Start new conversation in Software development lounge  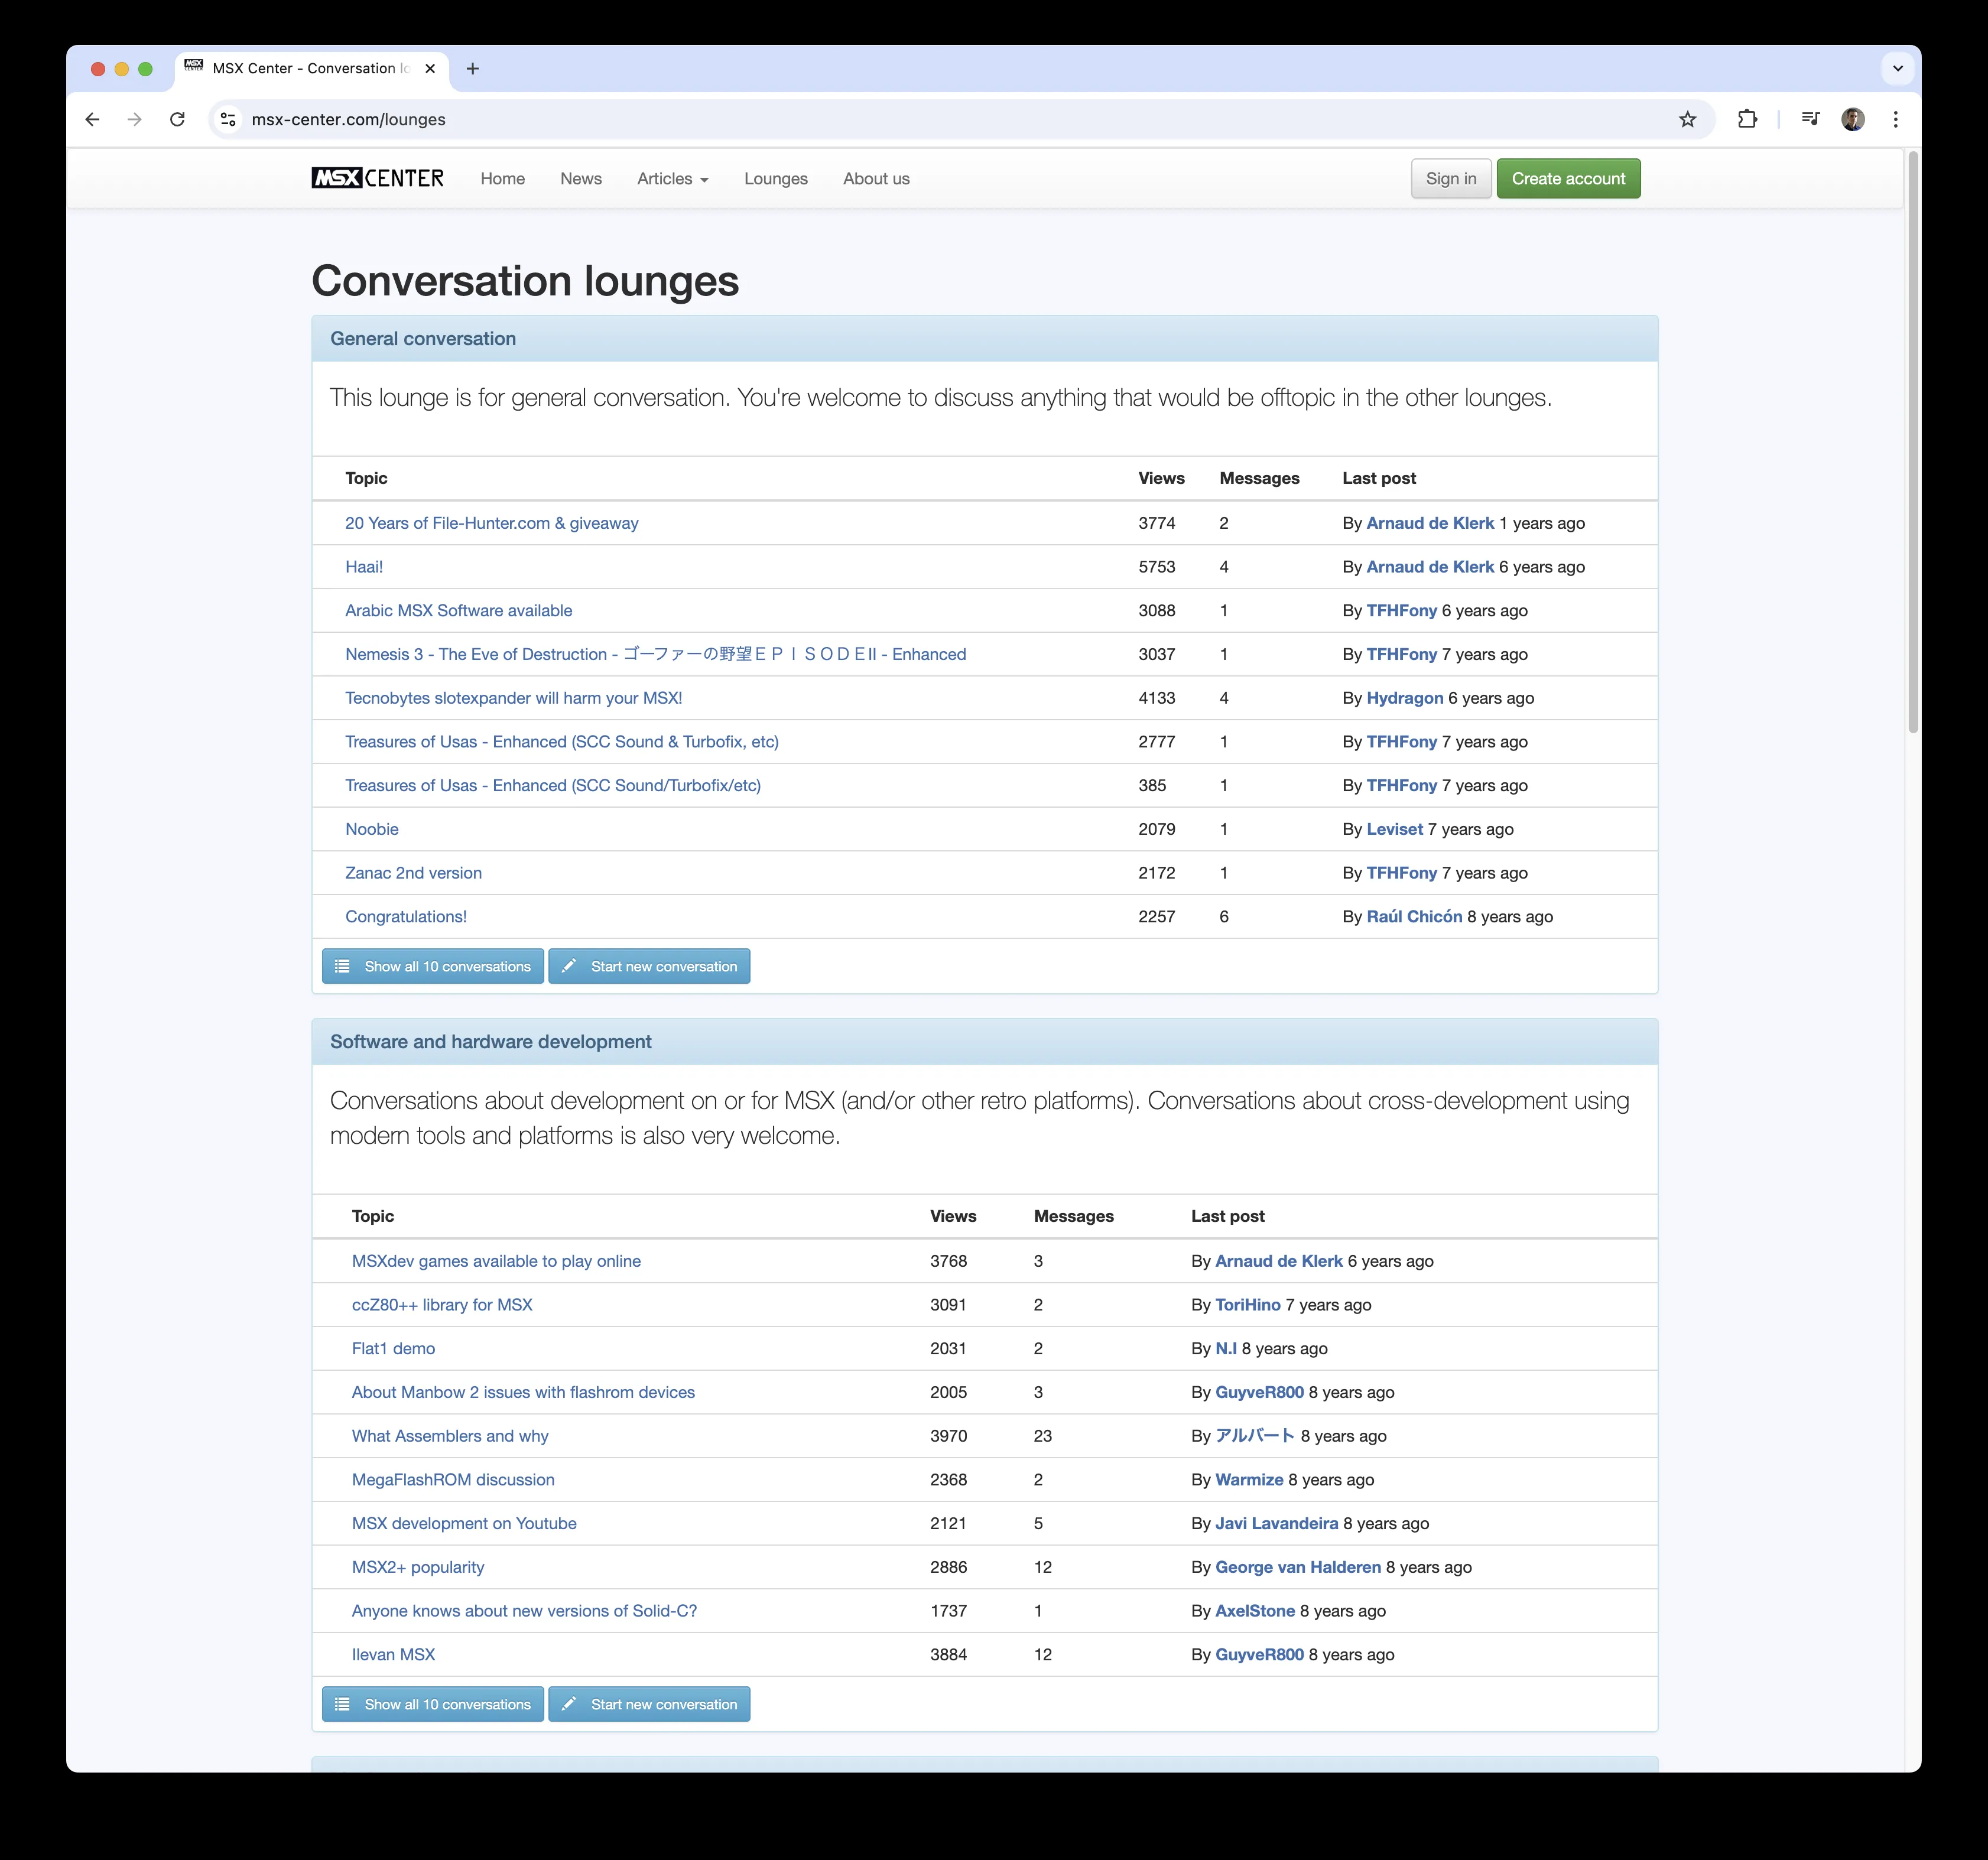(x=649, y=1704)
